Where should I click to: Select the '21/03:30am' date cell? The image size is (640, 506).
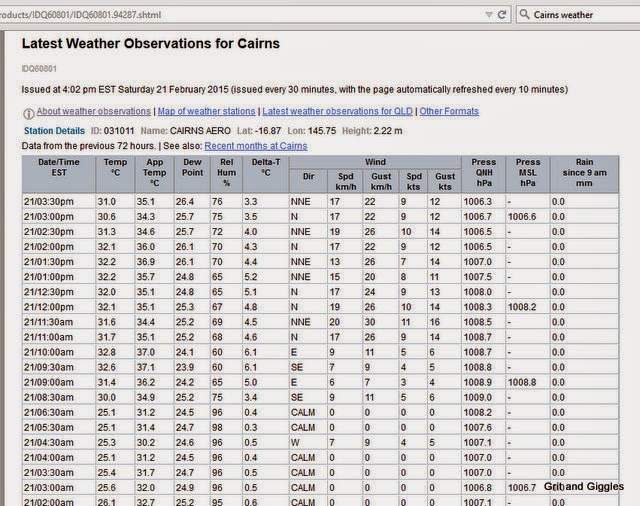59,473
